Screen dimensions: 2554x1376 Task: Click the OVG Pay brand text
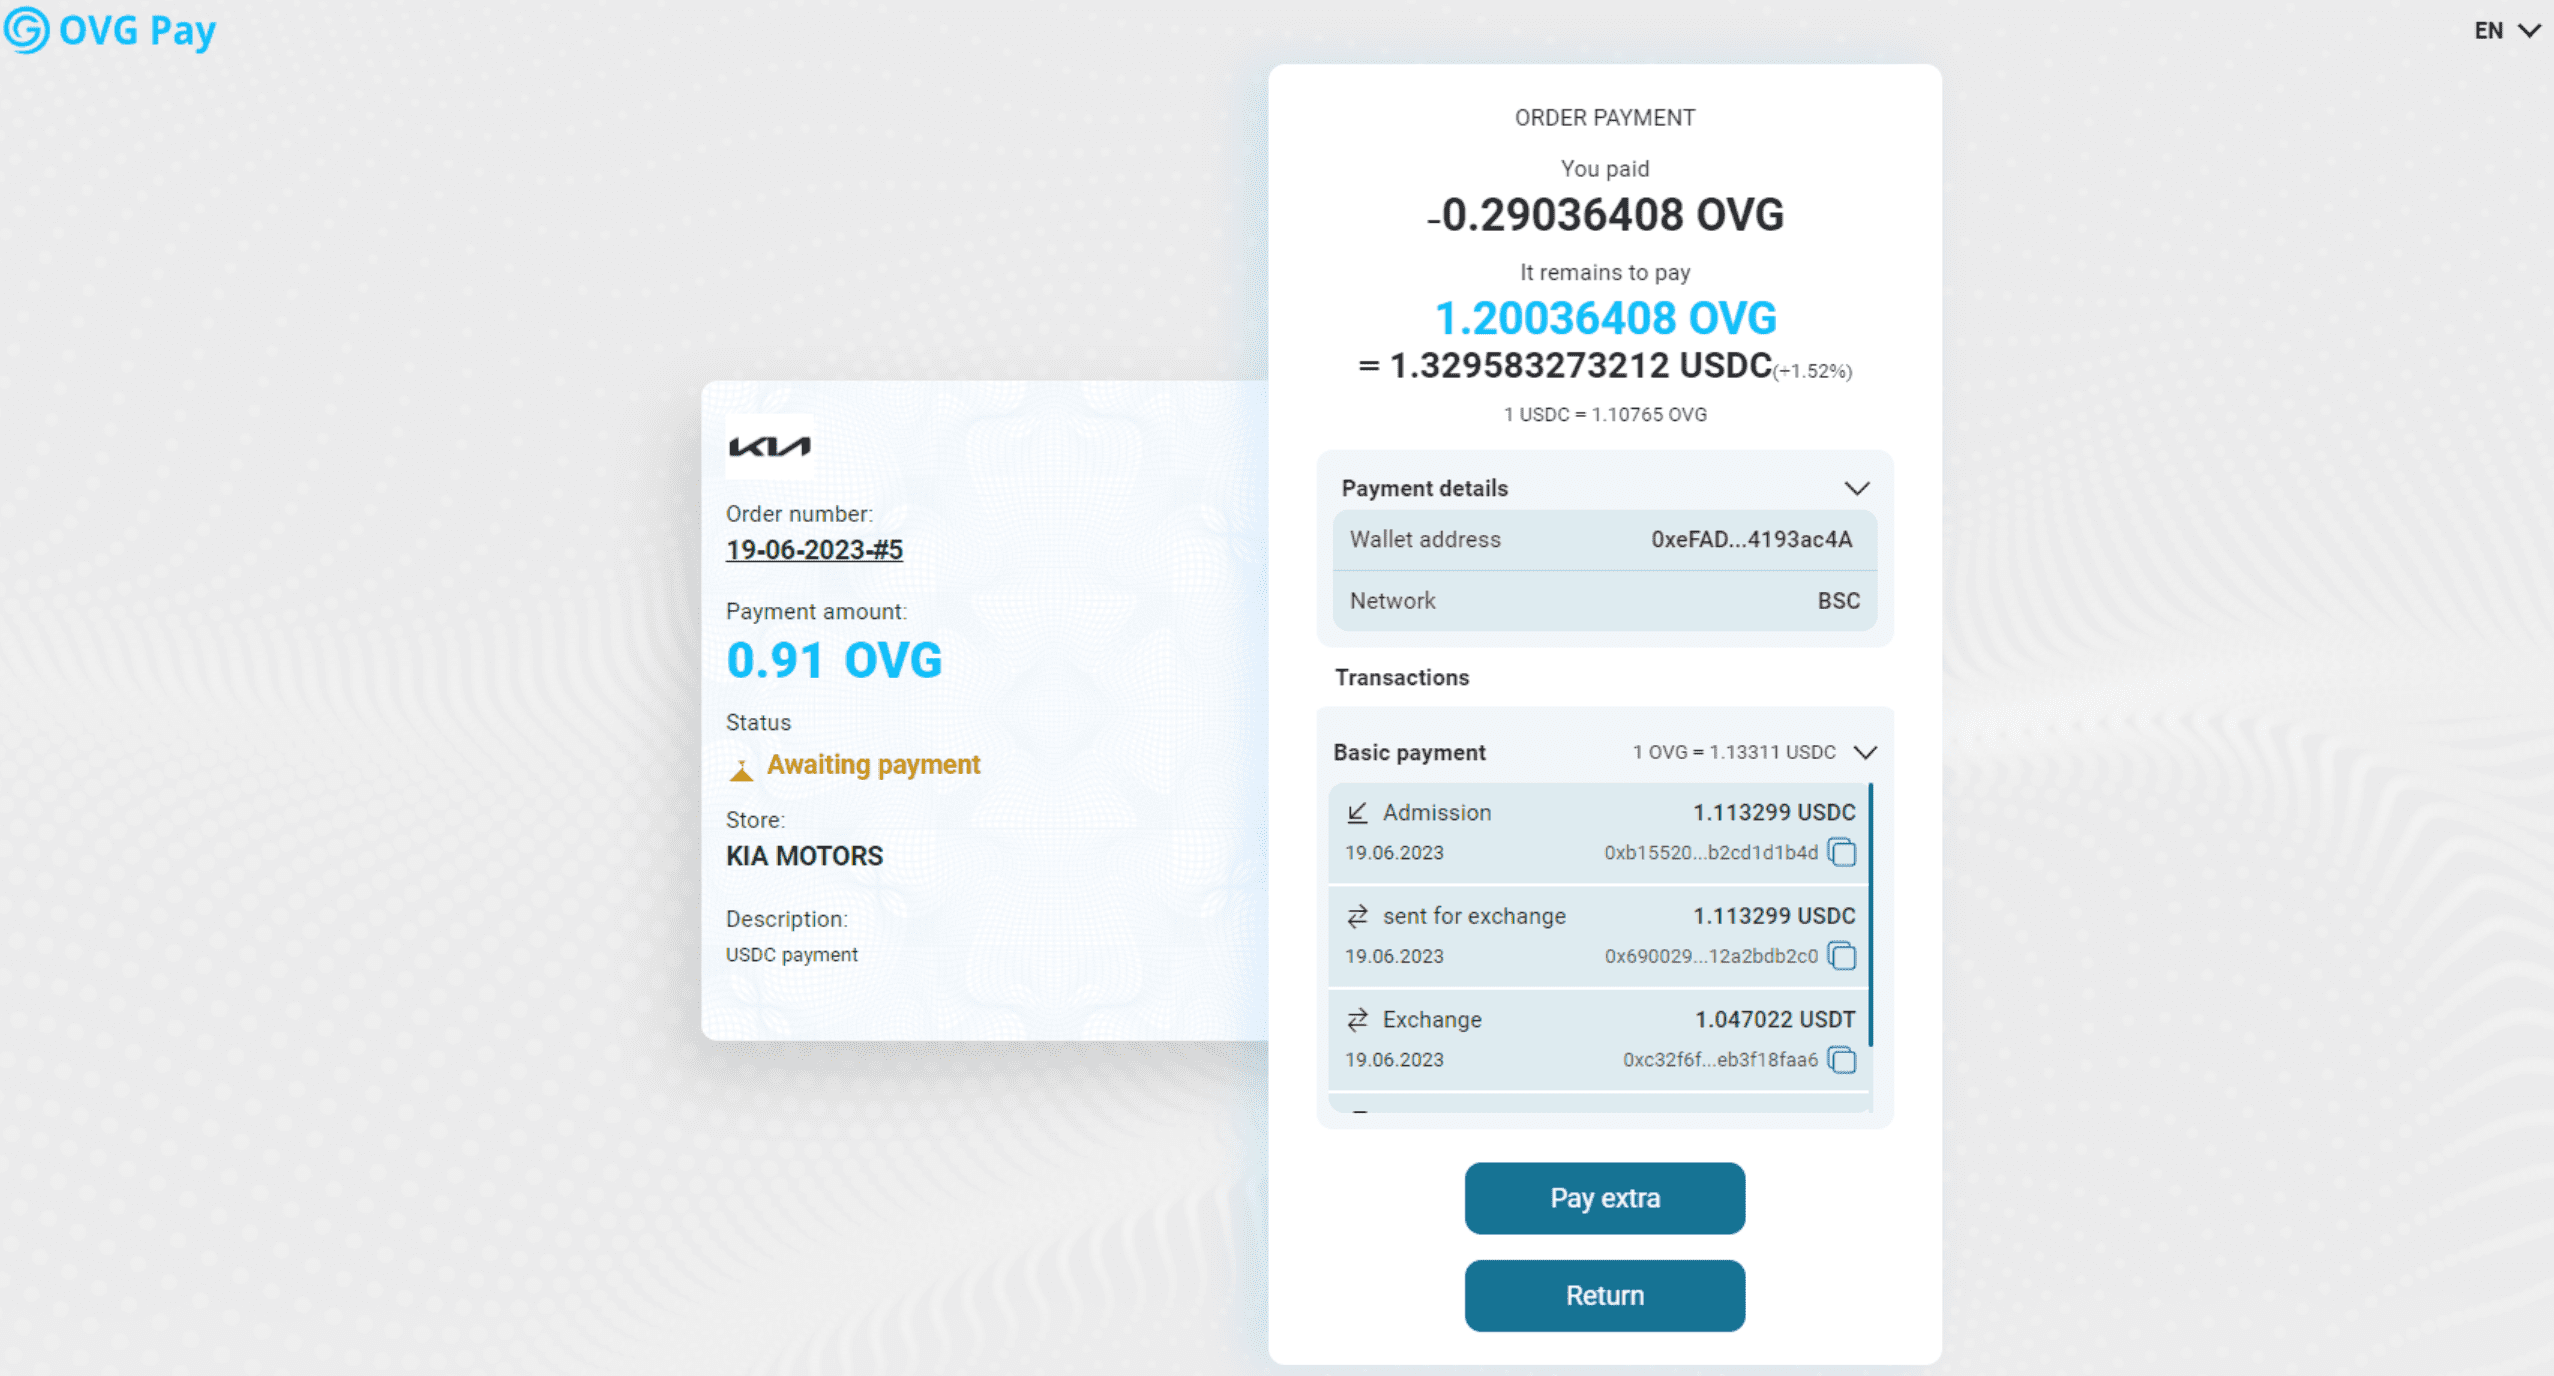coord(137,31)
